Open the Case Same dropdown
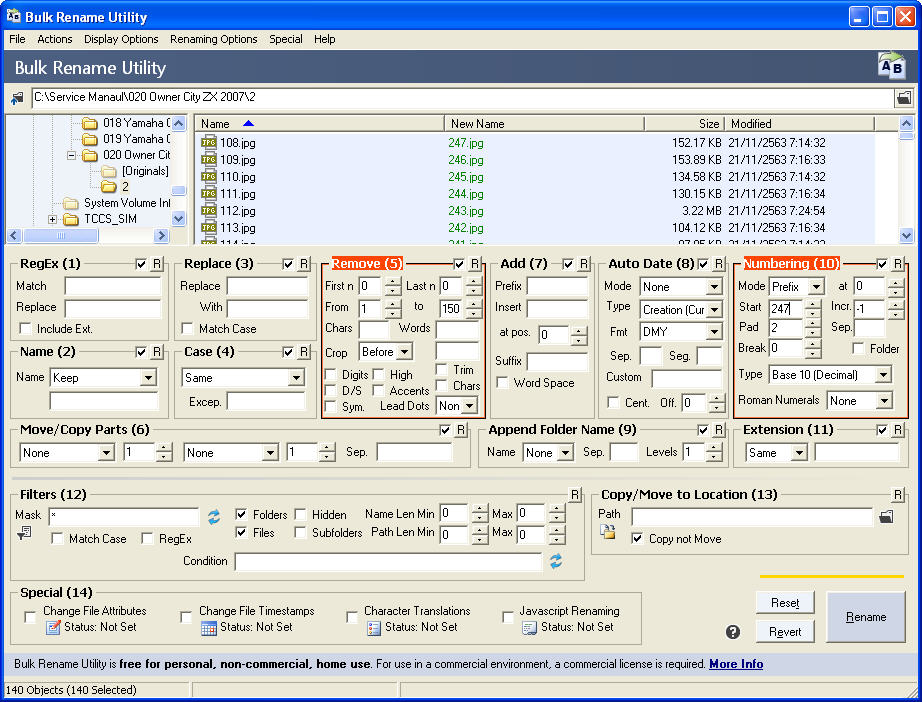This screenshot has width=922, height=702. (295, 378)
